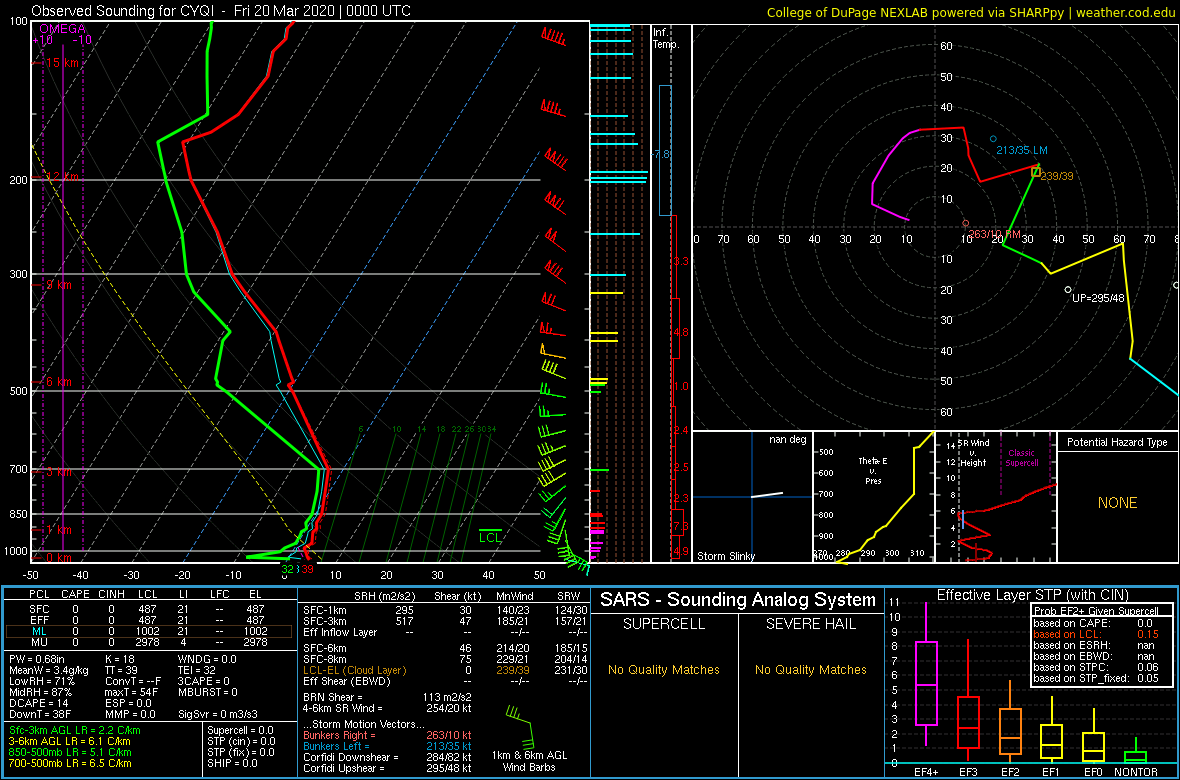Image resolution: width=1180 pixels, height=780 pixels.
Task: Click the 'SigSvr = 0 m3/s3' value
Action: pos(217,714)
